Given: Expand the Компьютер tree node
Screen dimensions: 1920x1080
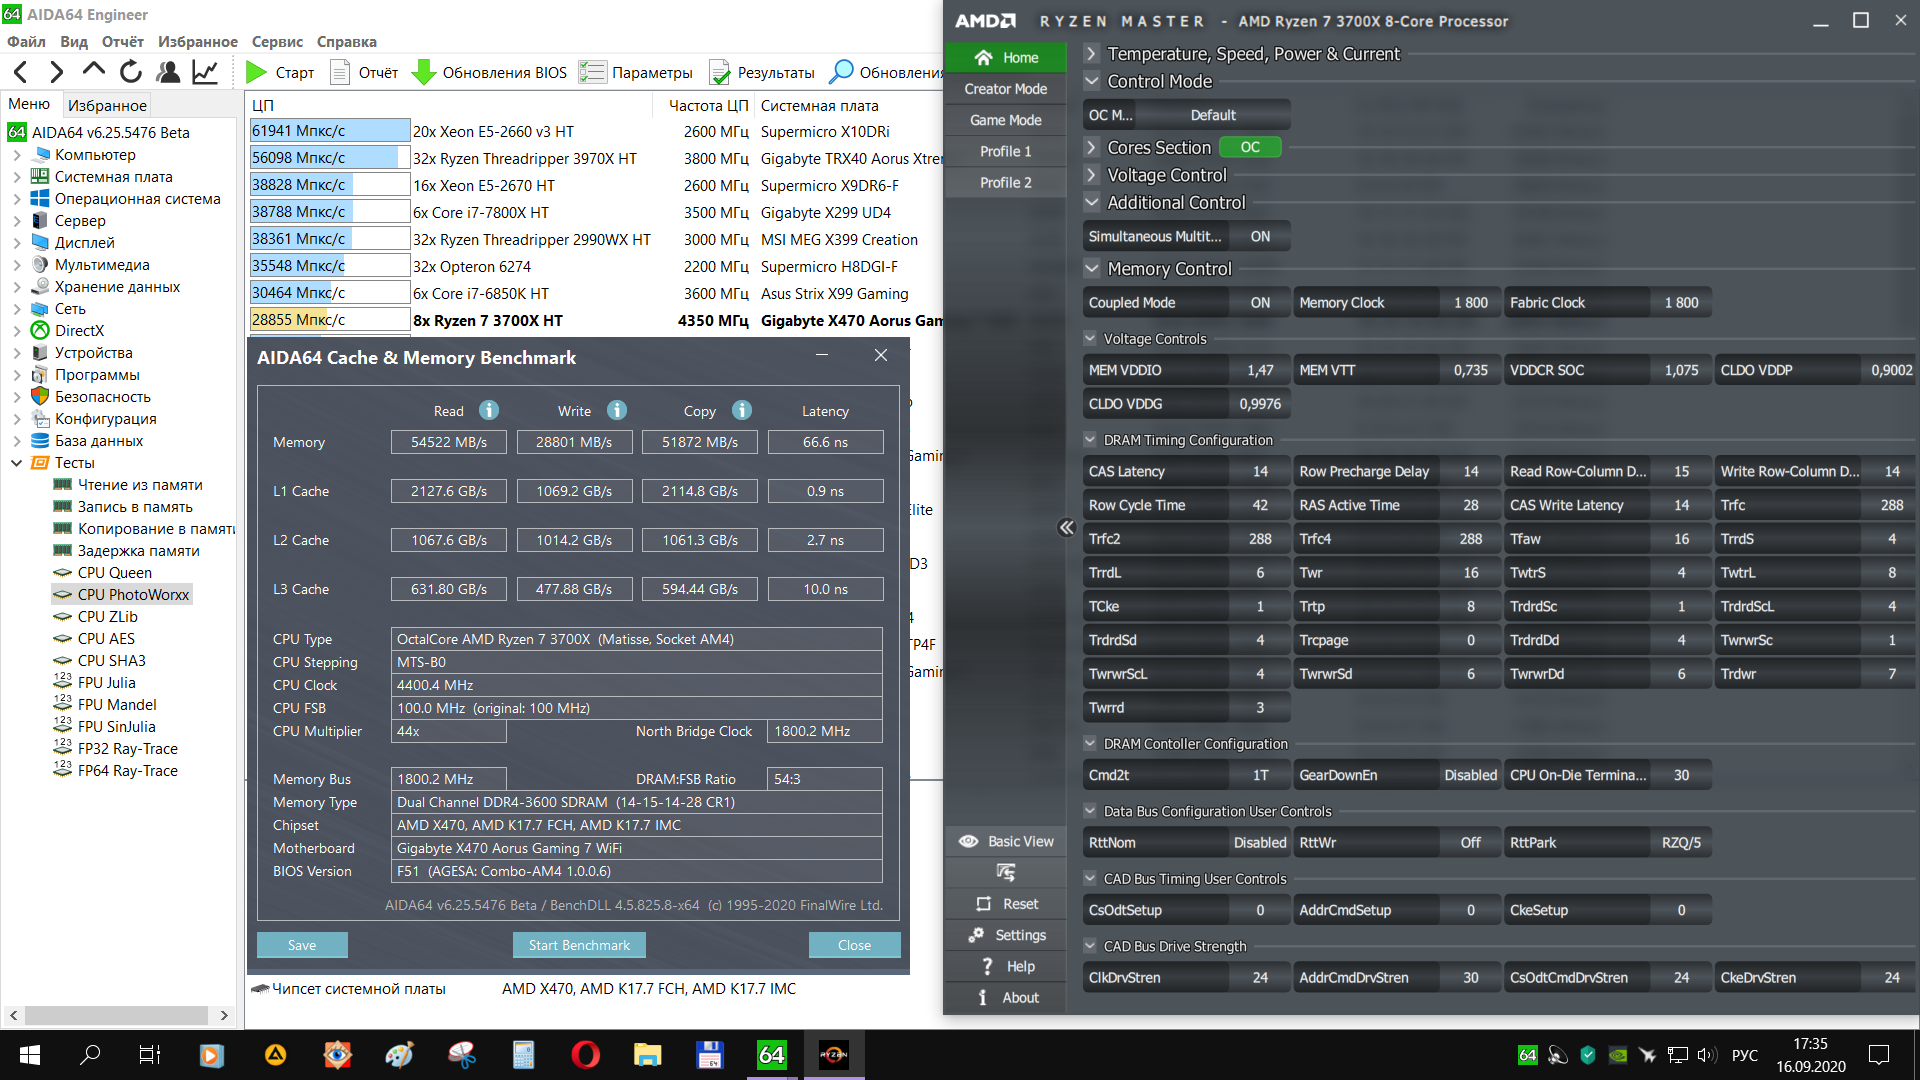Looking at the screenshot, I should coord(17,155).
